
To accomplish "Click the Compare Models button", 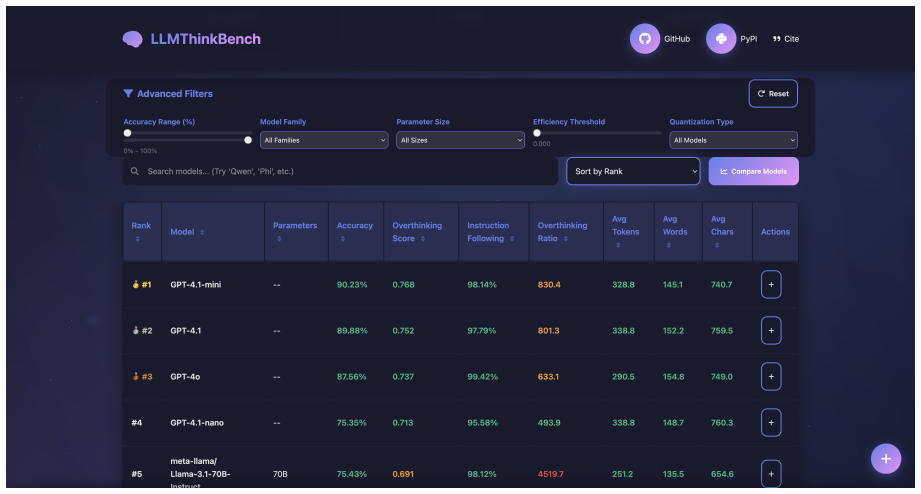I will (753, 171).
